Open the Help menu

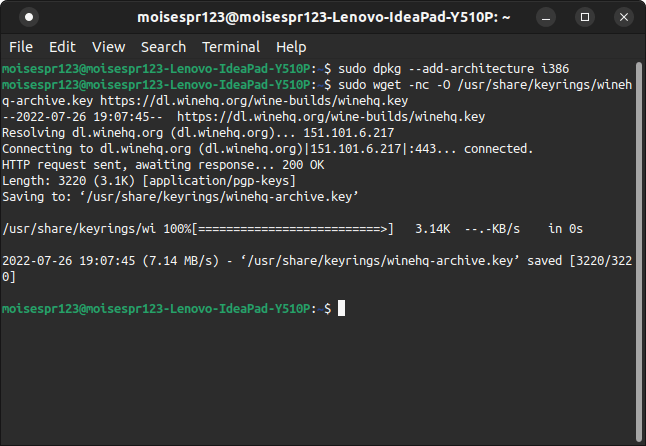[x=291, y=47]
